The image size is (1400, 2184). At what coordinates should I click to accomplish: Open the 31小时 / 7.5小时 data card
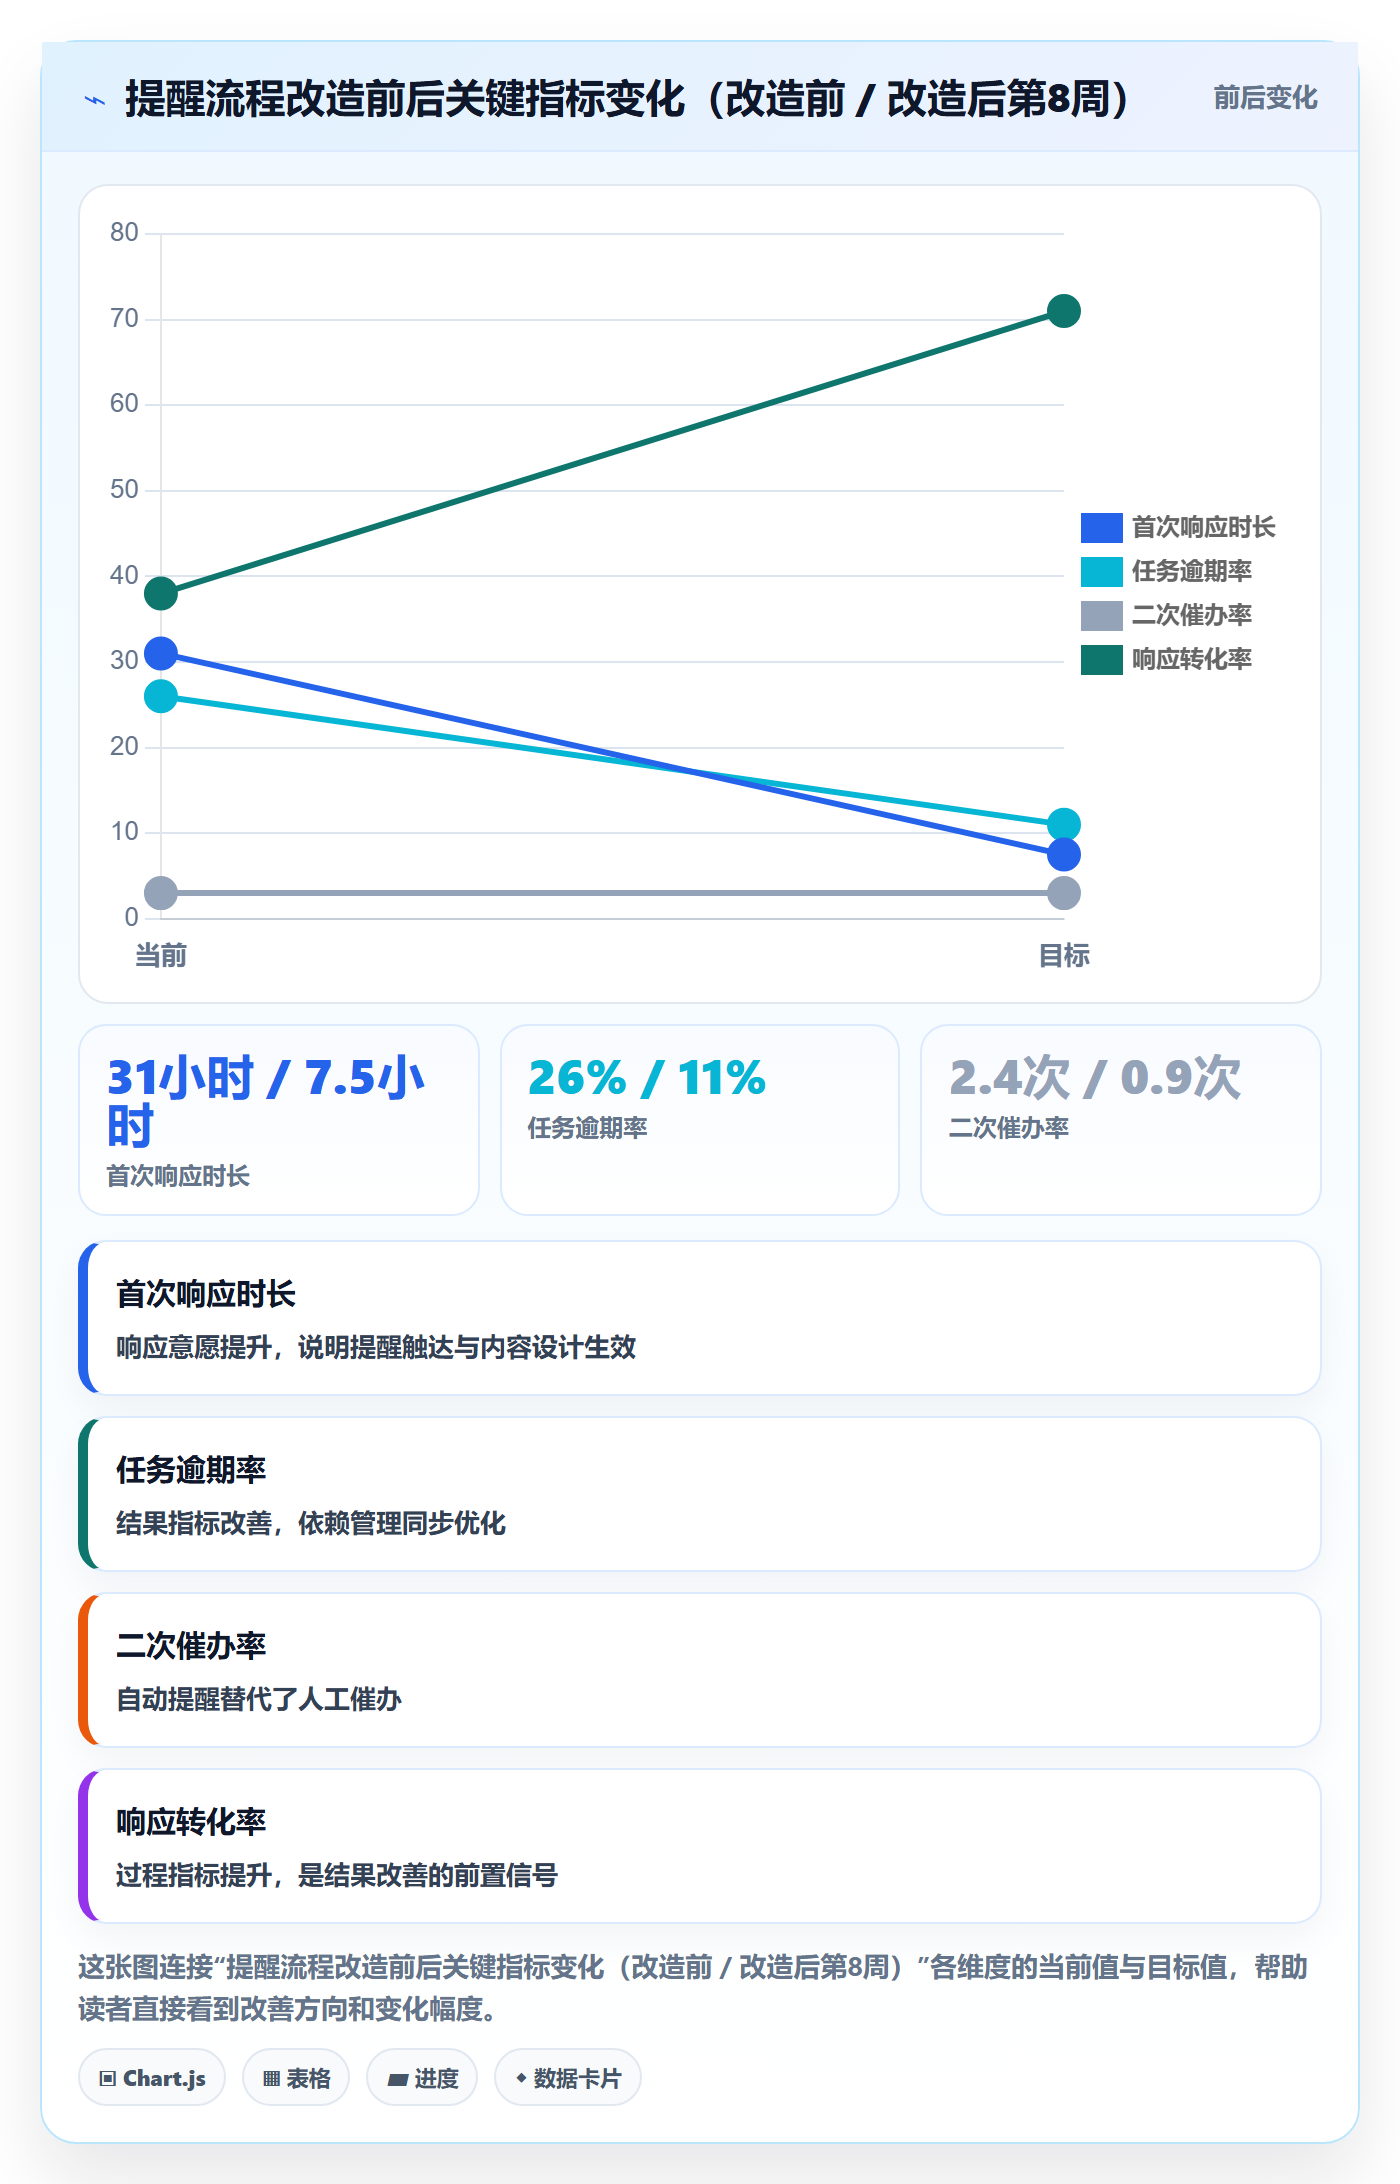coord(279,1120)
